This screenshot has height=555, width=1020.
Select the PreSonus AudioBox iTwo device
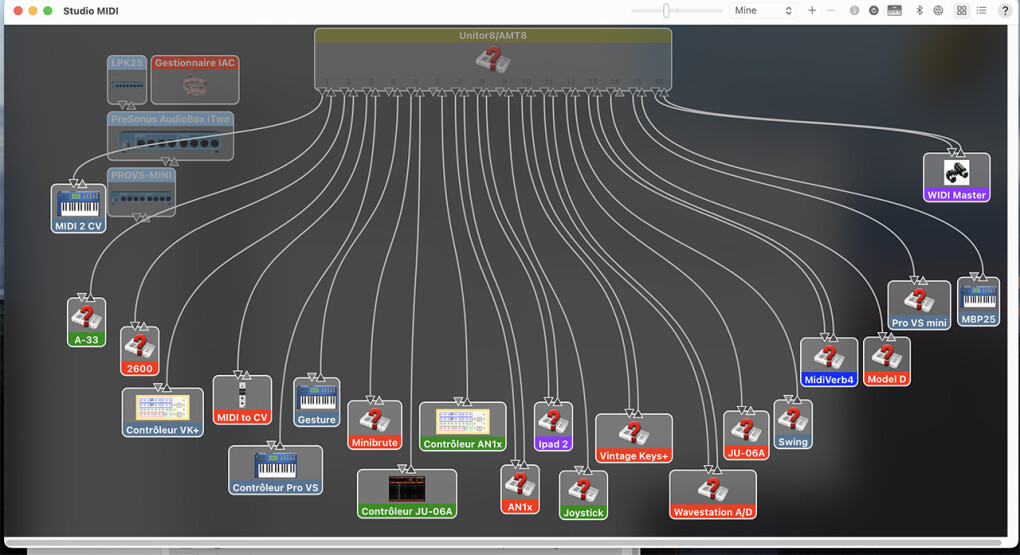click(x=170, y=136)
